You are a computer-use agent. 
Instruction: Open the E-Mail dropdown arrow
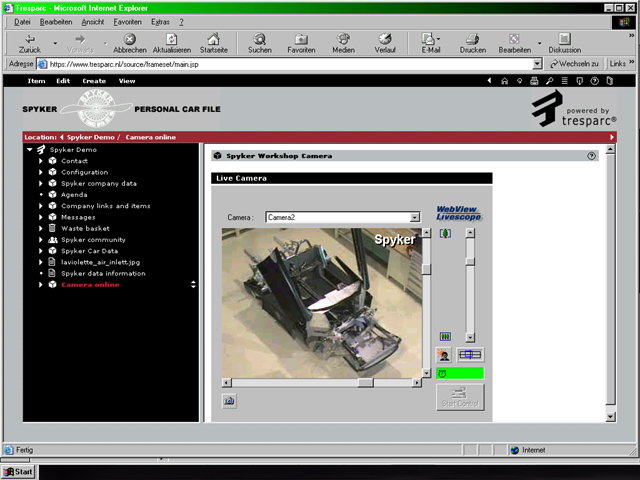tap(439, 39)
